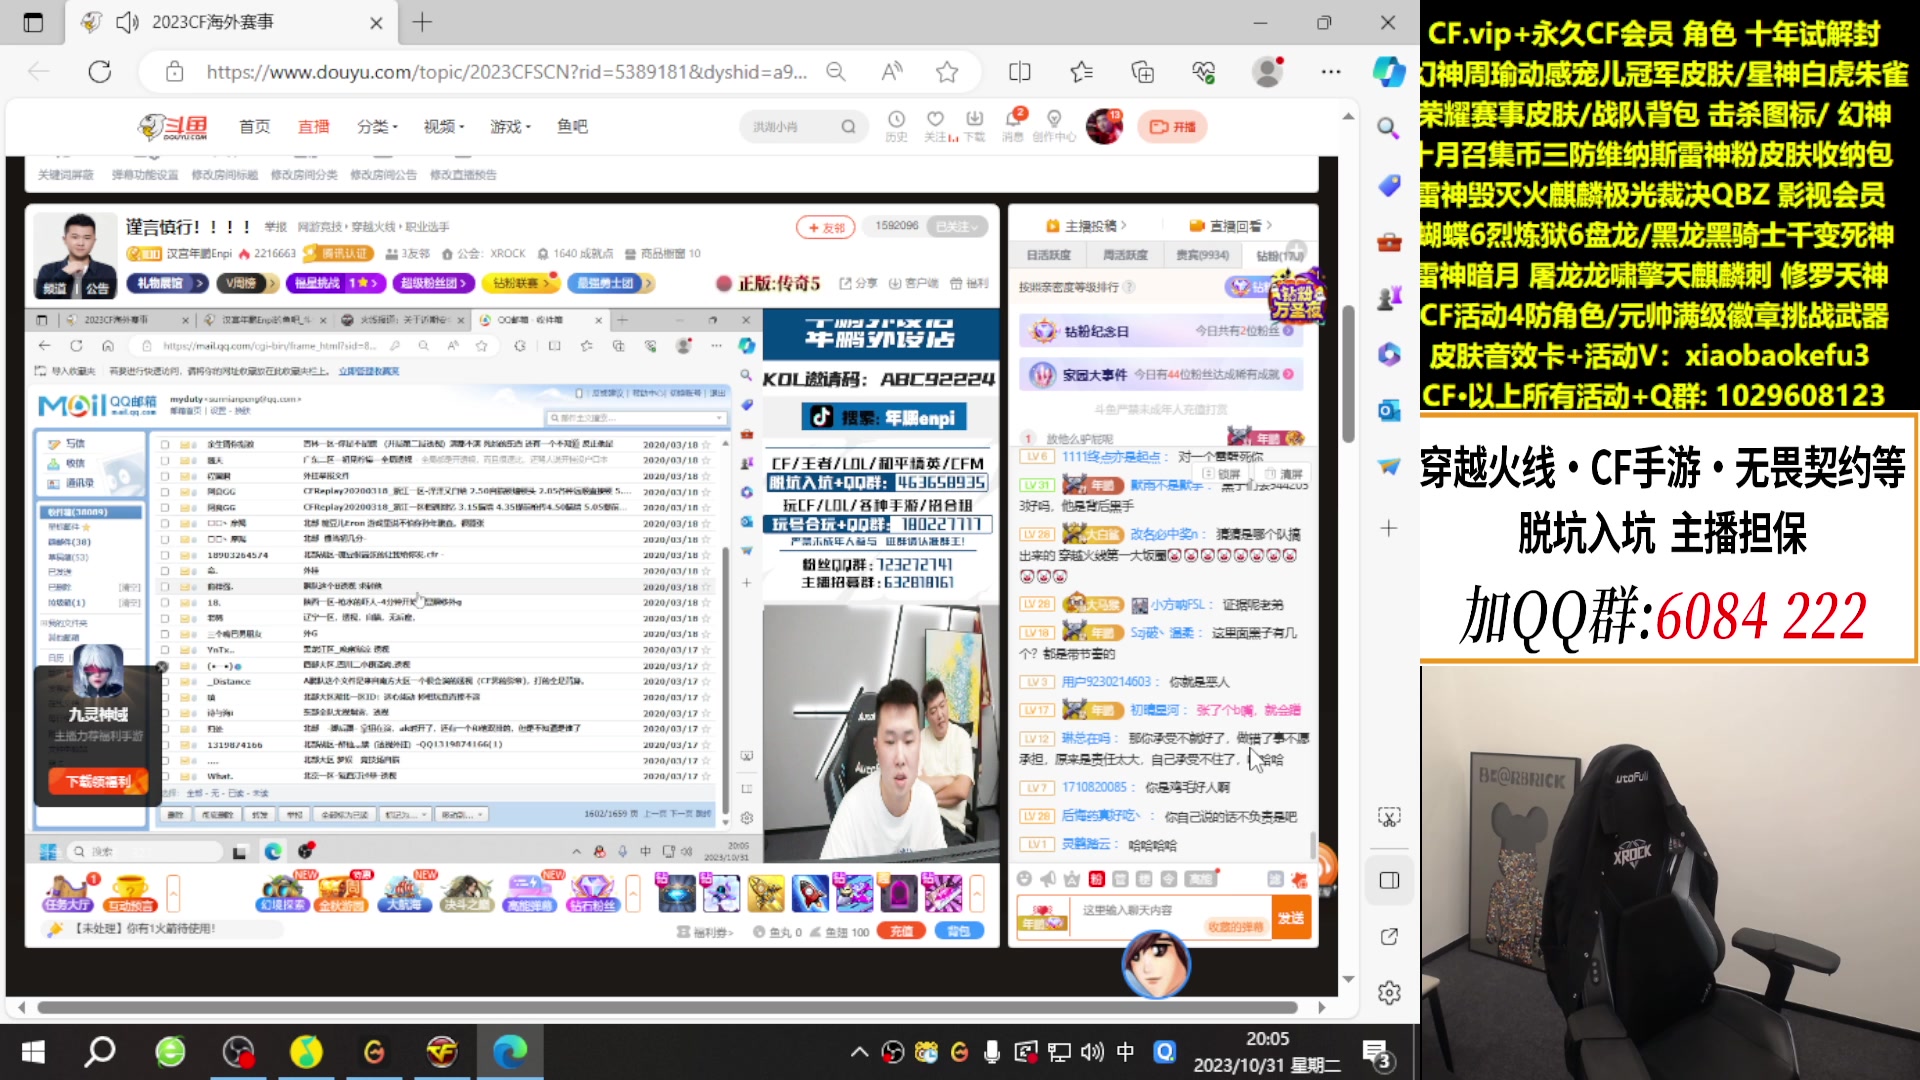
Task: Refresh the Douyu page
Action: point(100,72)
